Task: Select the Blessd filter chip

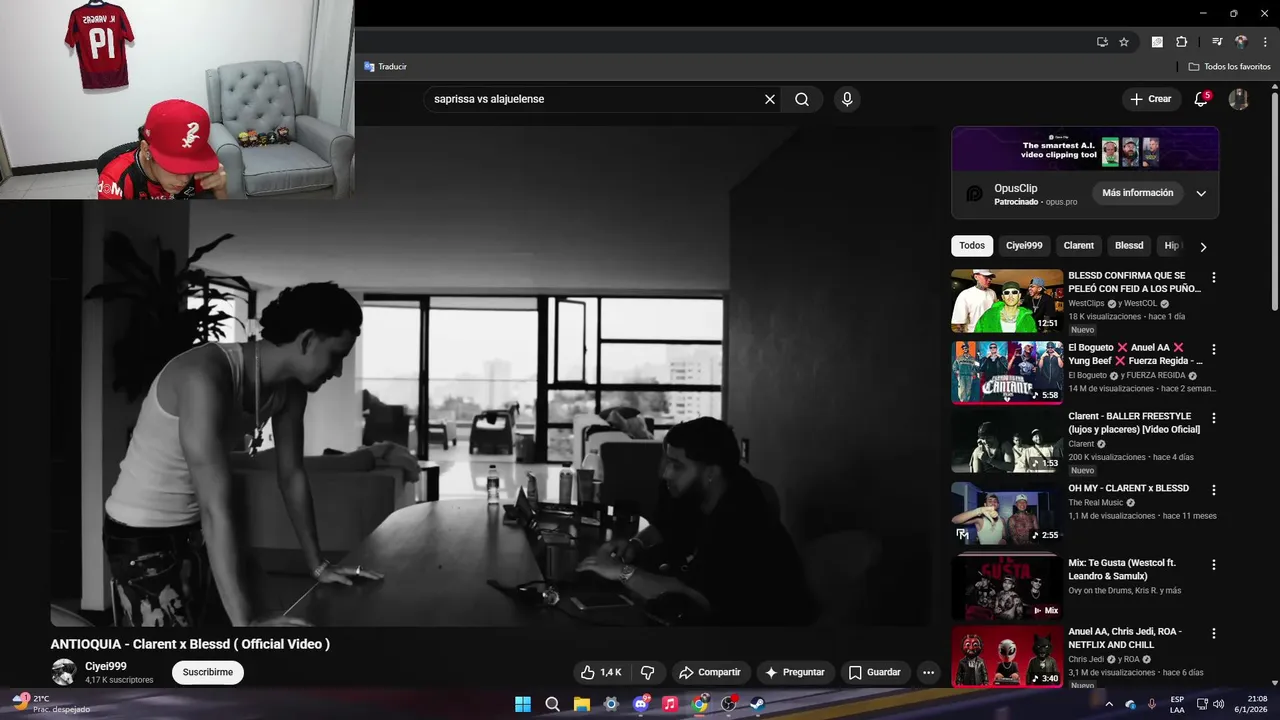Action: [1129, 246]
